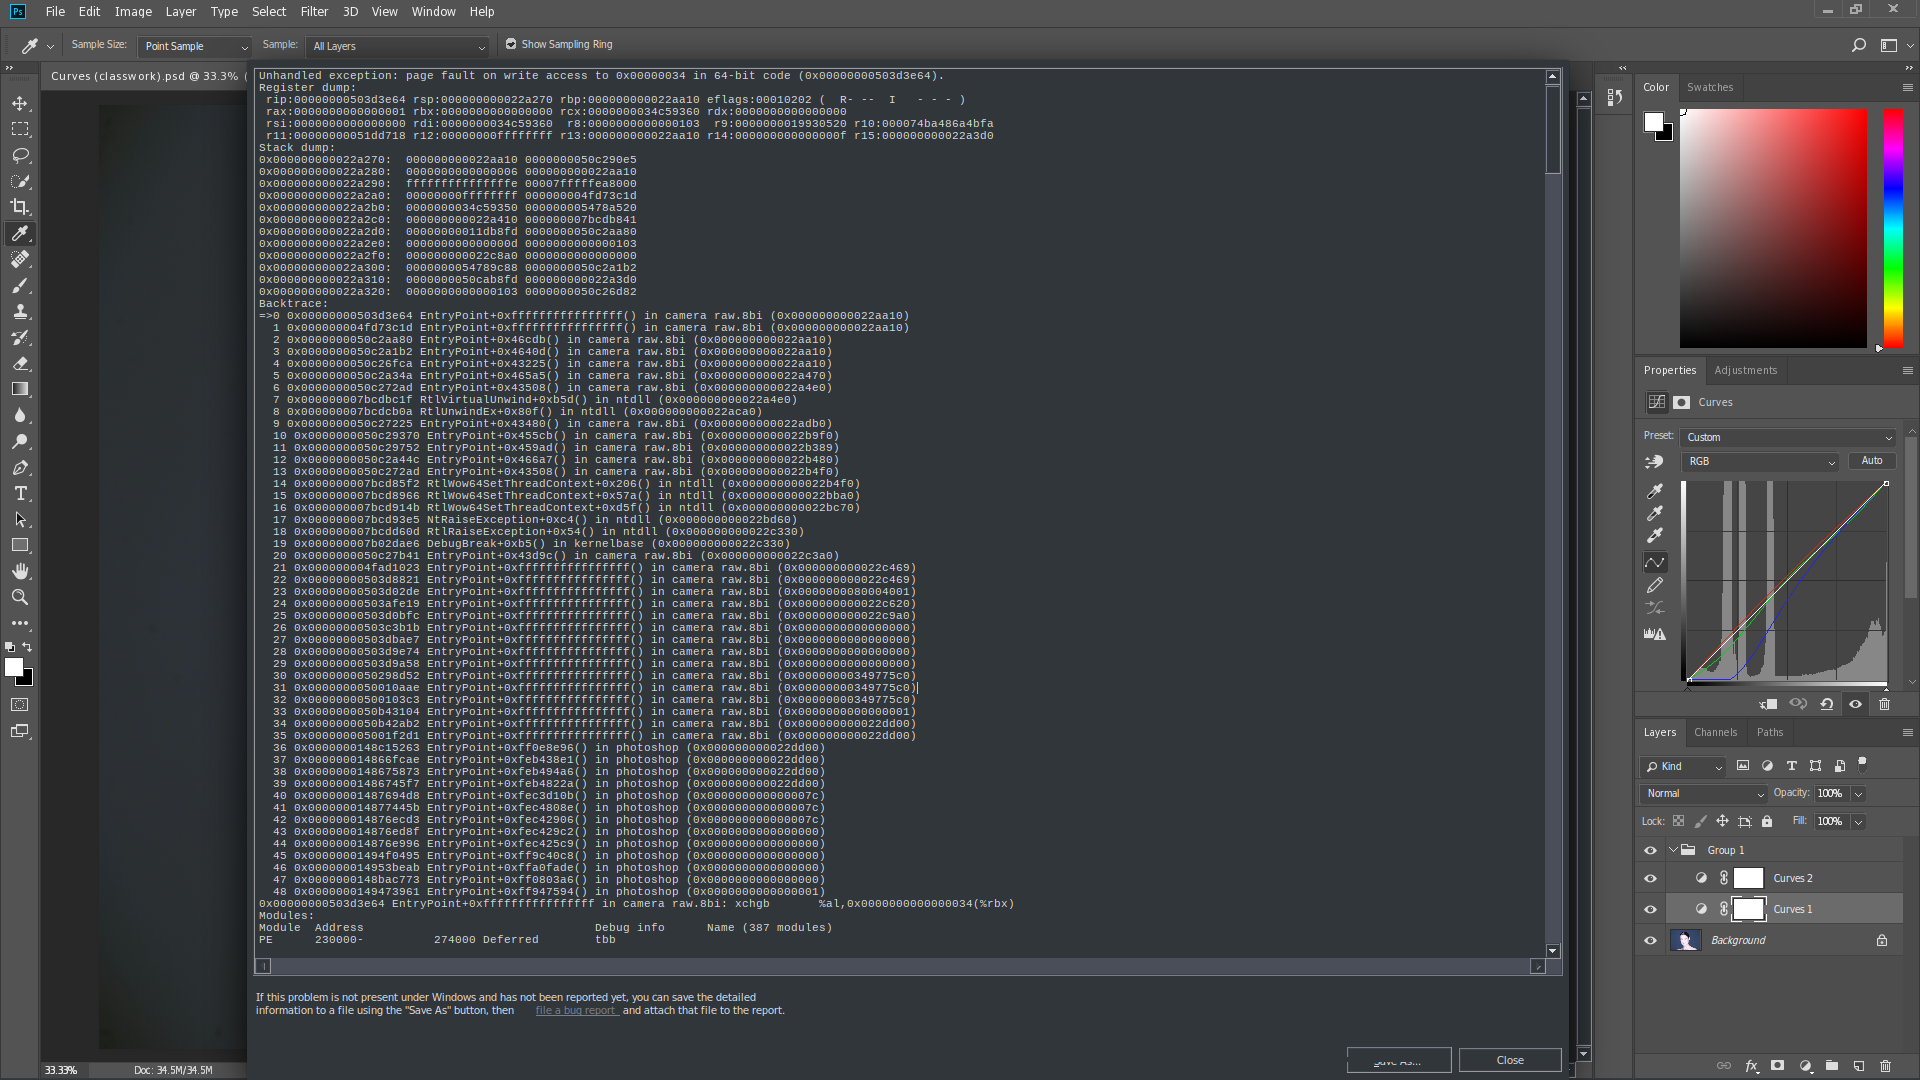The width and height of the screenshot is (1920, 1080).
Task: Switch to the Swatches tab
Action: click(x=1710, y=87)
